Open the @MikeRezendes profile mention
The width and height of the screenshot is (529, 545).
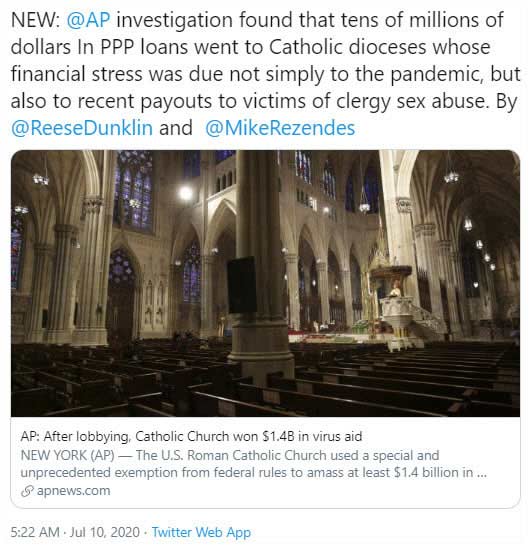click(280, 128)
